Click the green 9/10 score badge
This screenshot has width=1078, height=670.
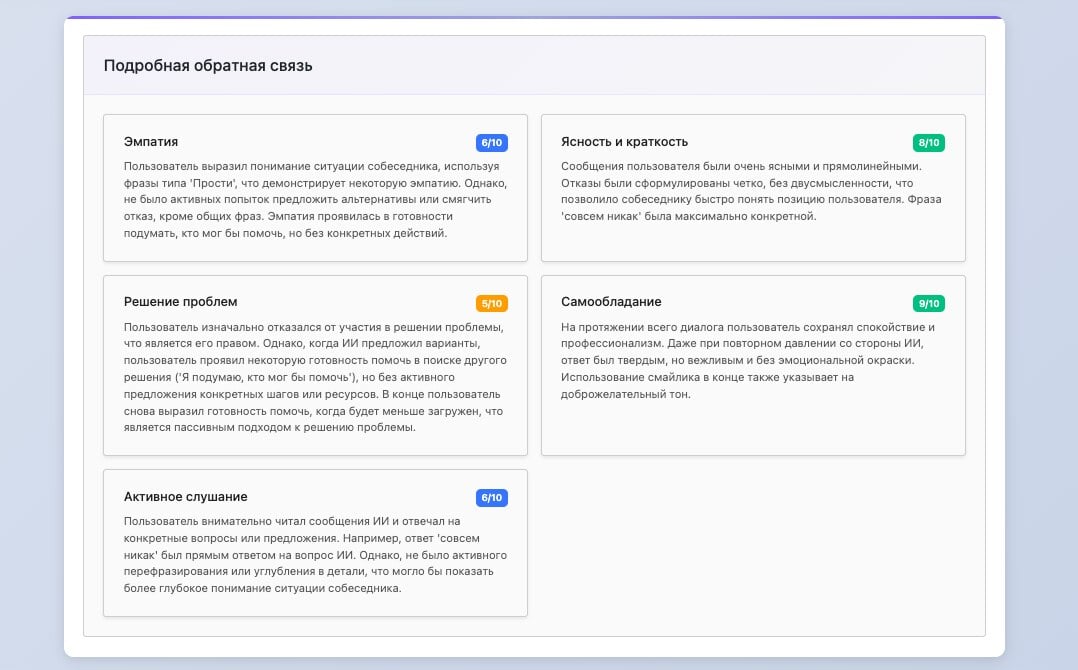tap(929, 303)
